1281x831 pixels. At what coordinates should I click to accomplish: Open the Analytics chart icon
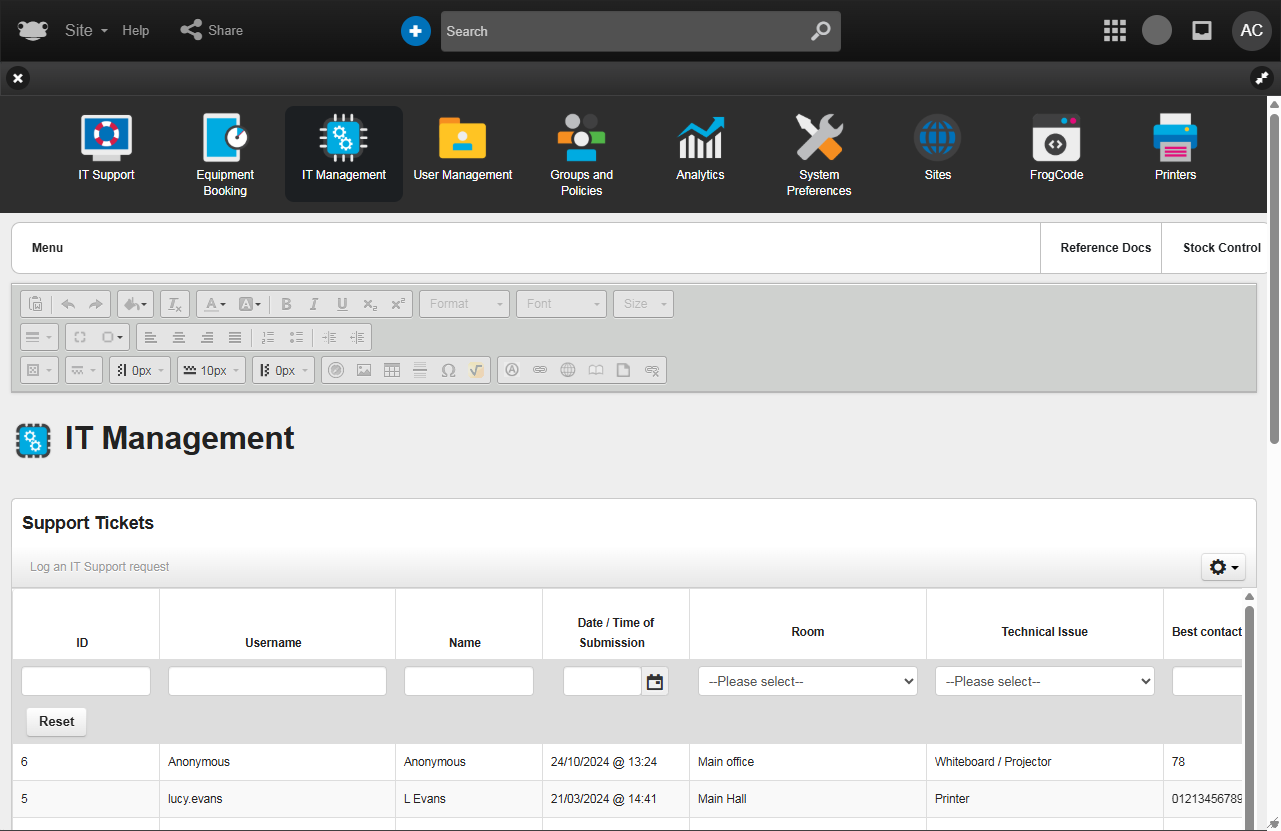pyautogui.click(x=700, y=139)
